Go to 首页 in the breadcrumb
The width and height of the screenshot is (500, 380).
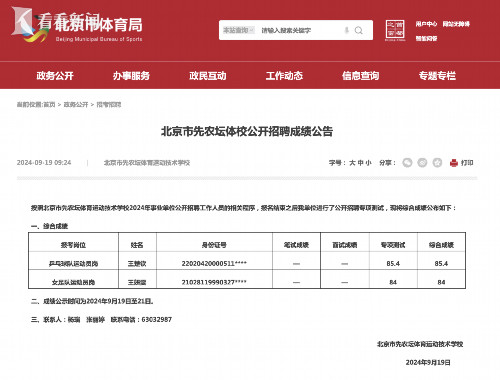(x=49, y=105)
